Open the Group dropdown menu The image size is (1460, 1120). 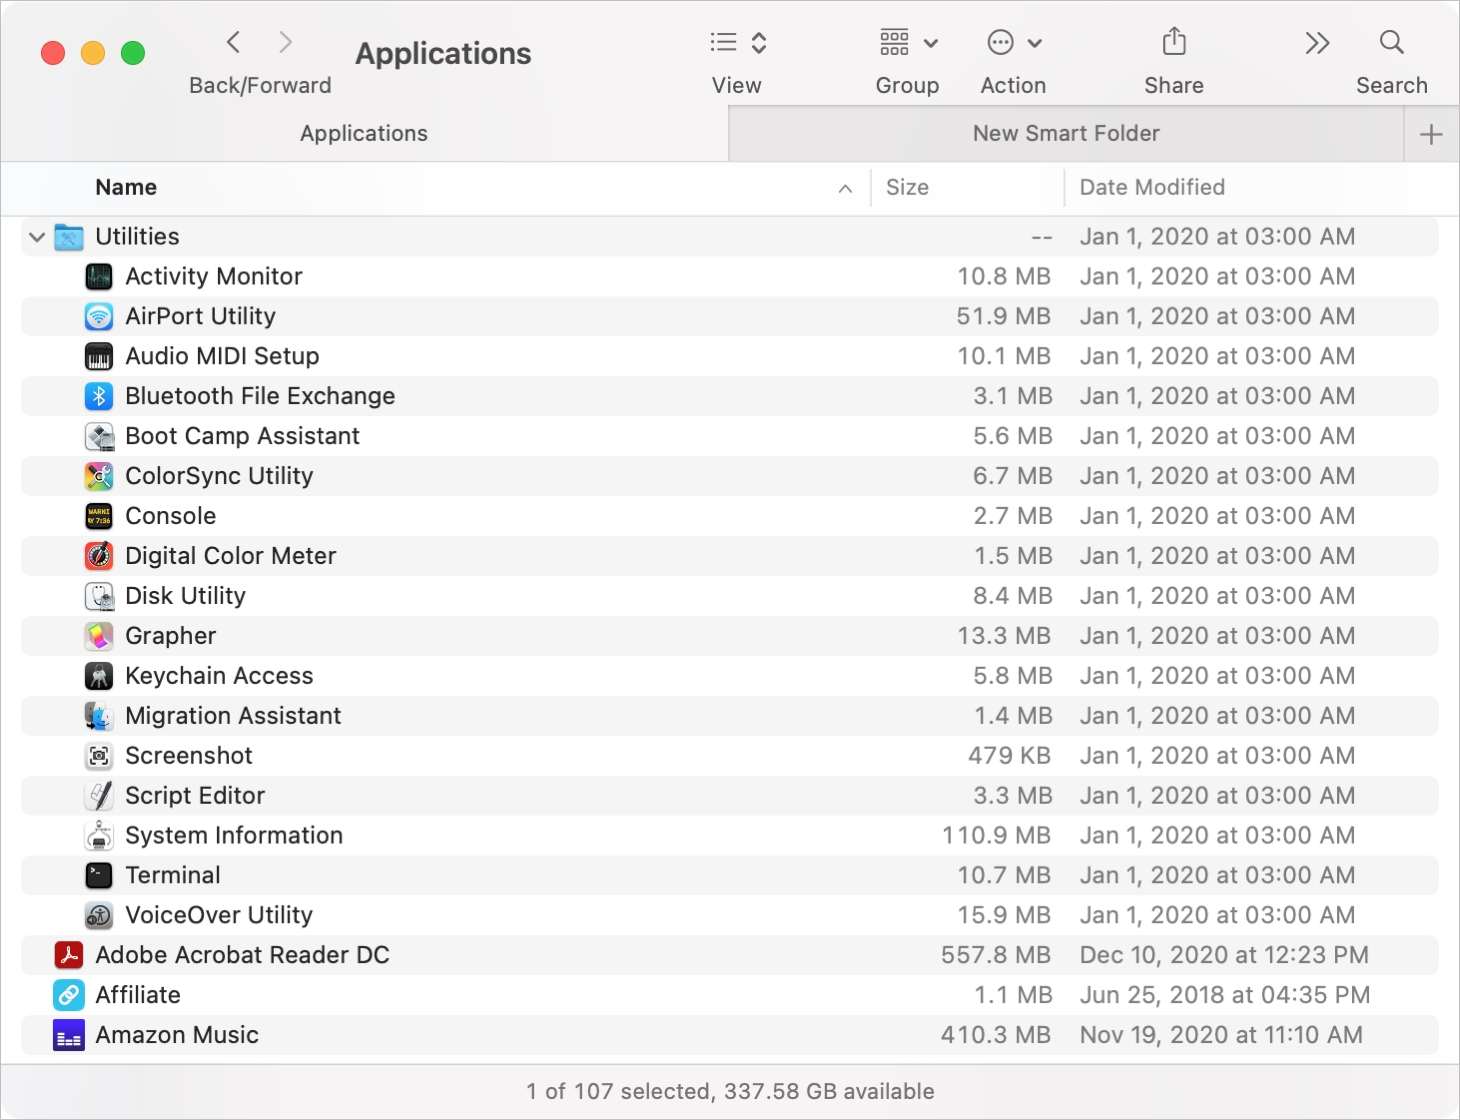[x=907, y=42]
